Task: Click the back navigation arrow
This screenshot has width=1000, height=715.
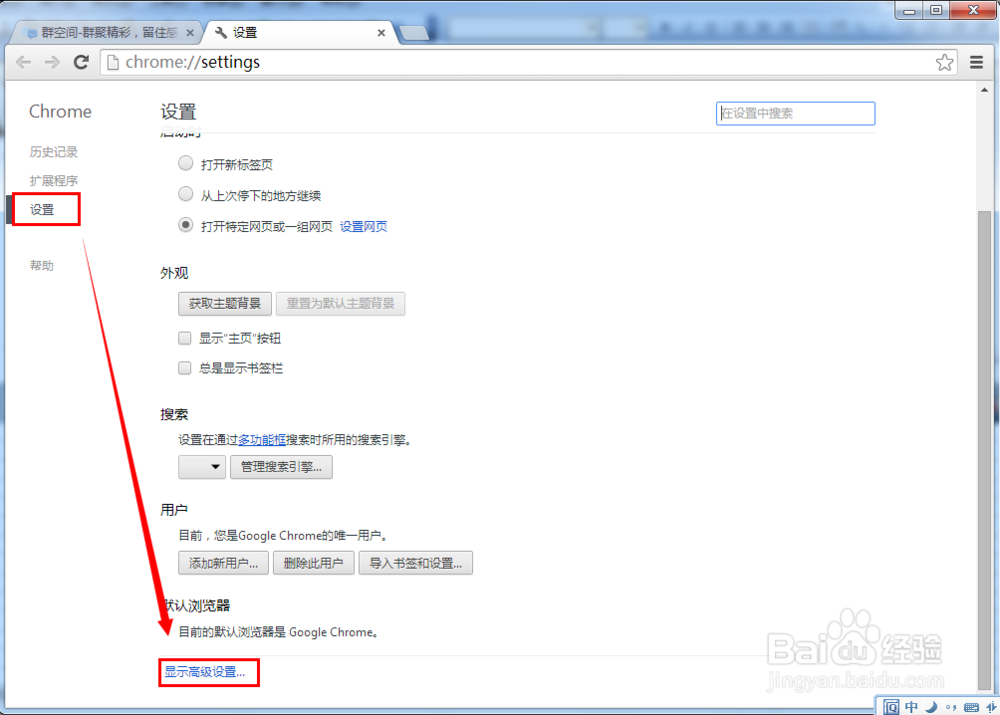Action: point(23,62)
